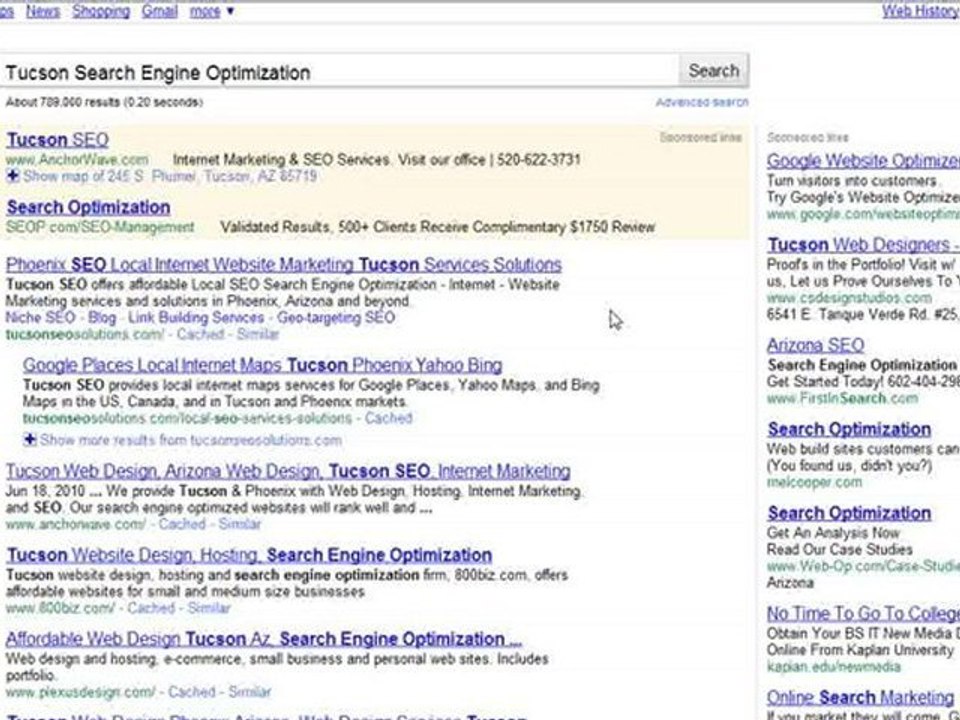The height and width of the screenshot is (720, 960).
Task: Focus the search query input field
Action: click(339, 72)
